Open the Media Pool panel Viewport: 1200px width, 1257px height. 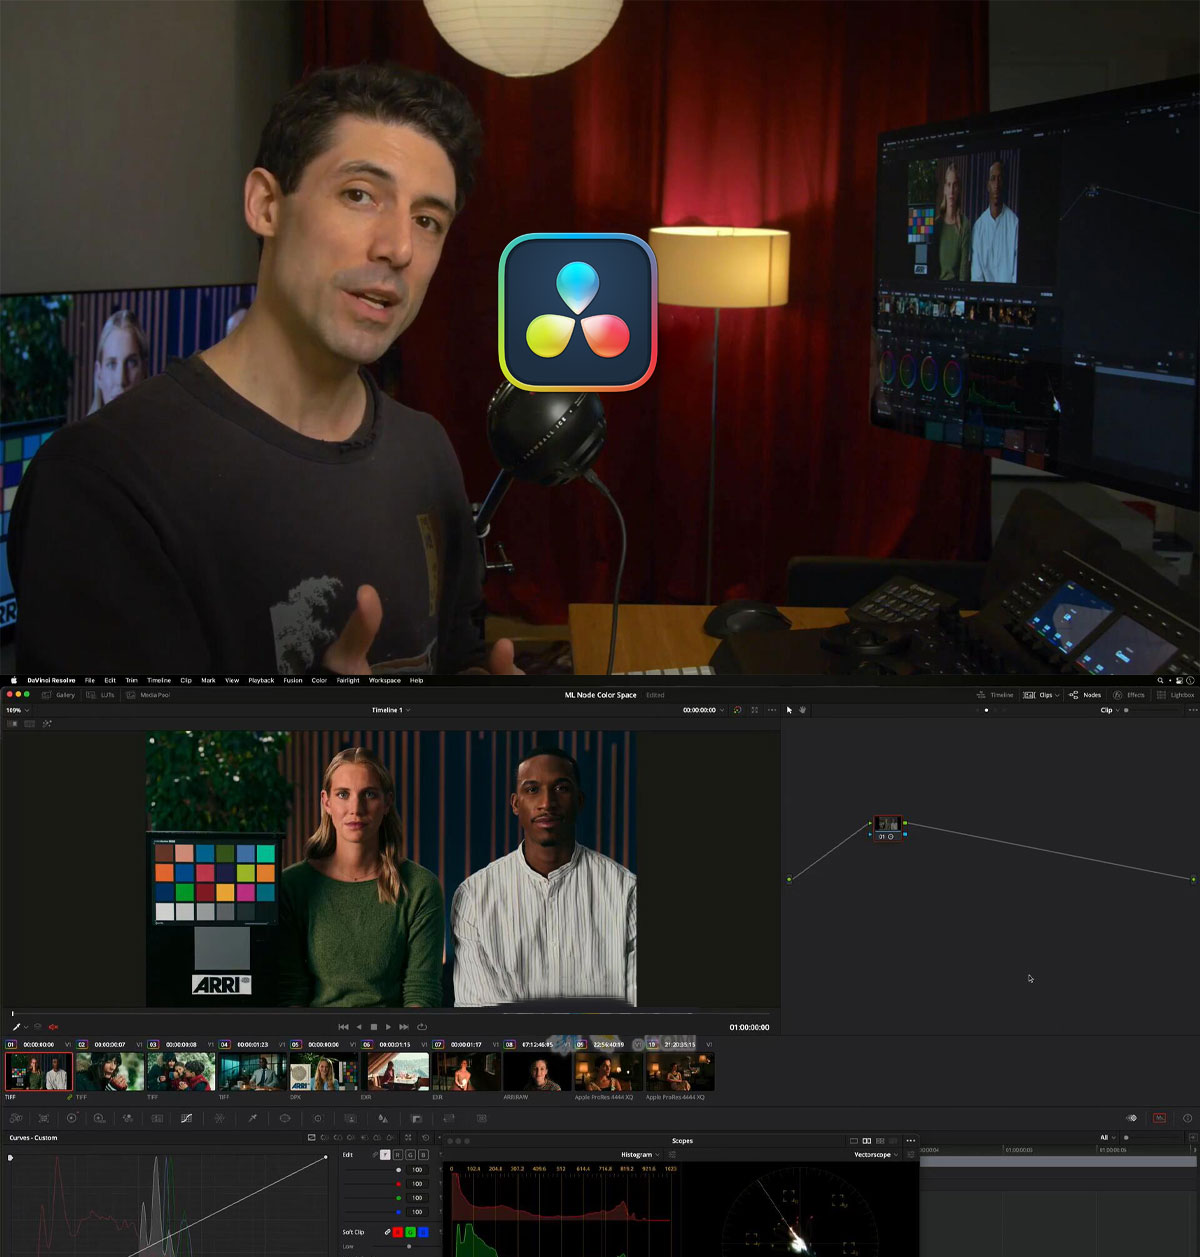[148, 695]
